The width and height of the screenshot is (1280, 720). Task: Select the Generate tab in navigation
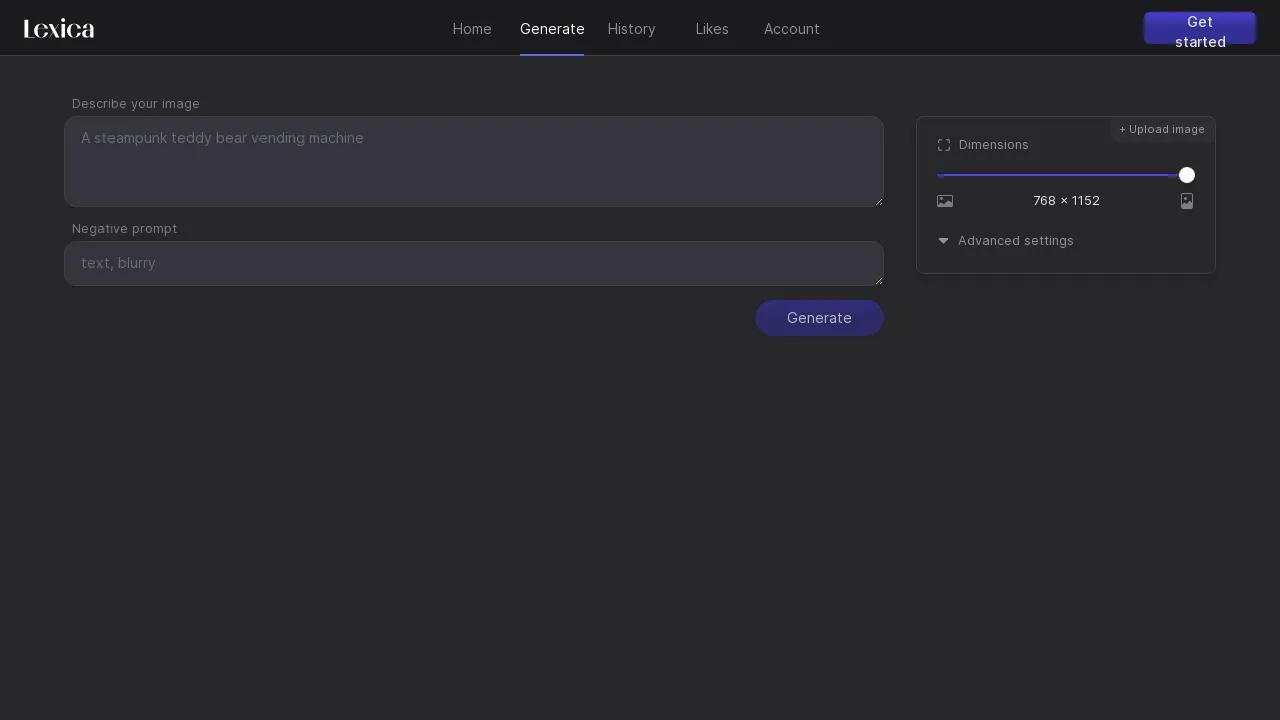click(x=552, y=29)
